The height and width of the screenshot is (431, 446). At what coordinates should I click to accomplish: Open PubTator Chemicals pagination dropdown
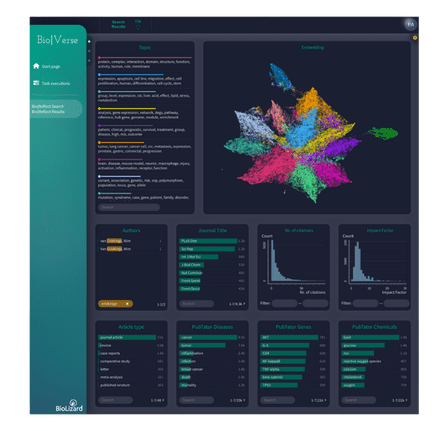point(400,400)
